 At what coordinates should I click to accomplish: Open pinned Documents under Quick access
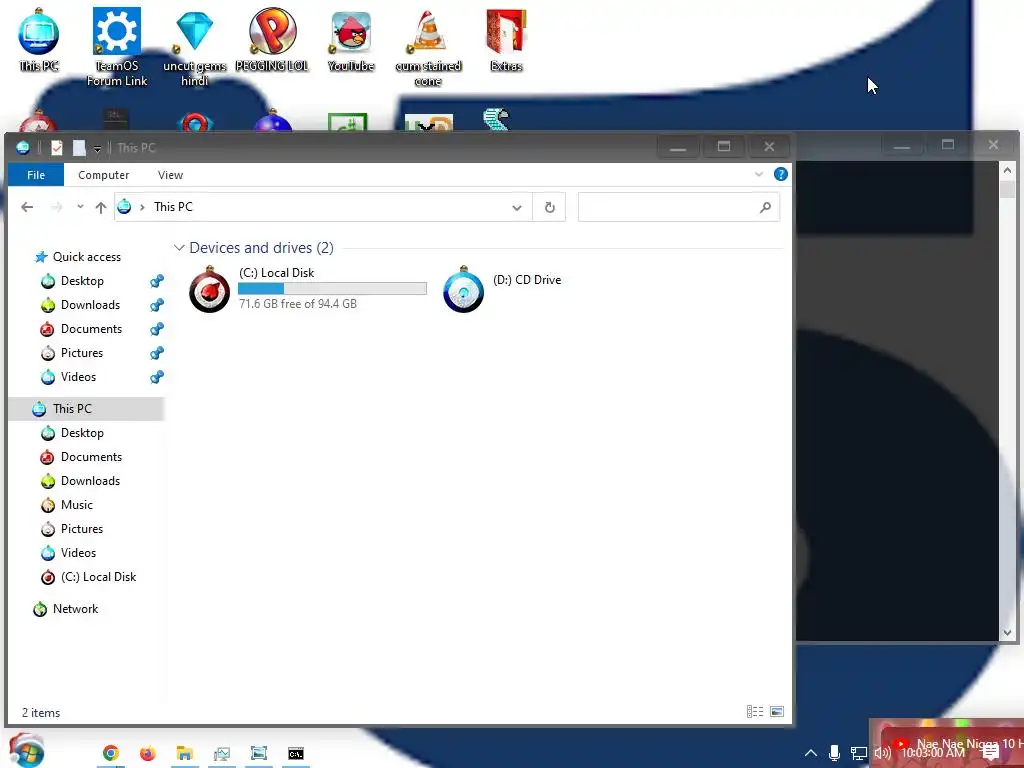pos(91,328)
